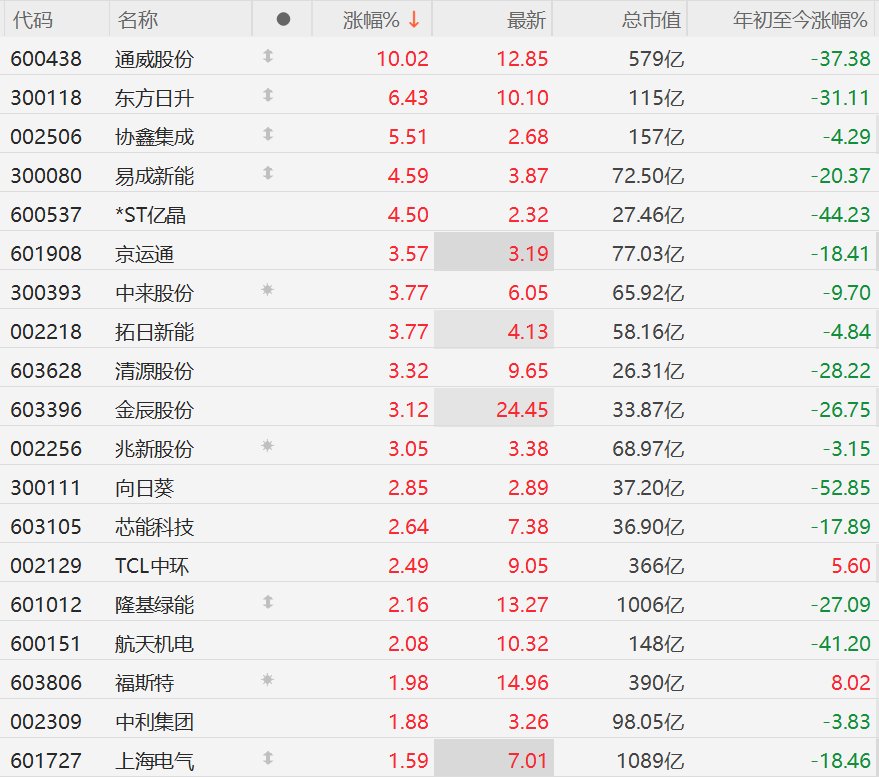
Task: Click stock code 300118
Action: pos(46,98)
